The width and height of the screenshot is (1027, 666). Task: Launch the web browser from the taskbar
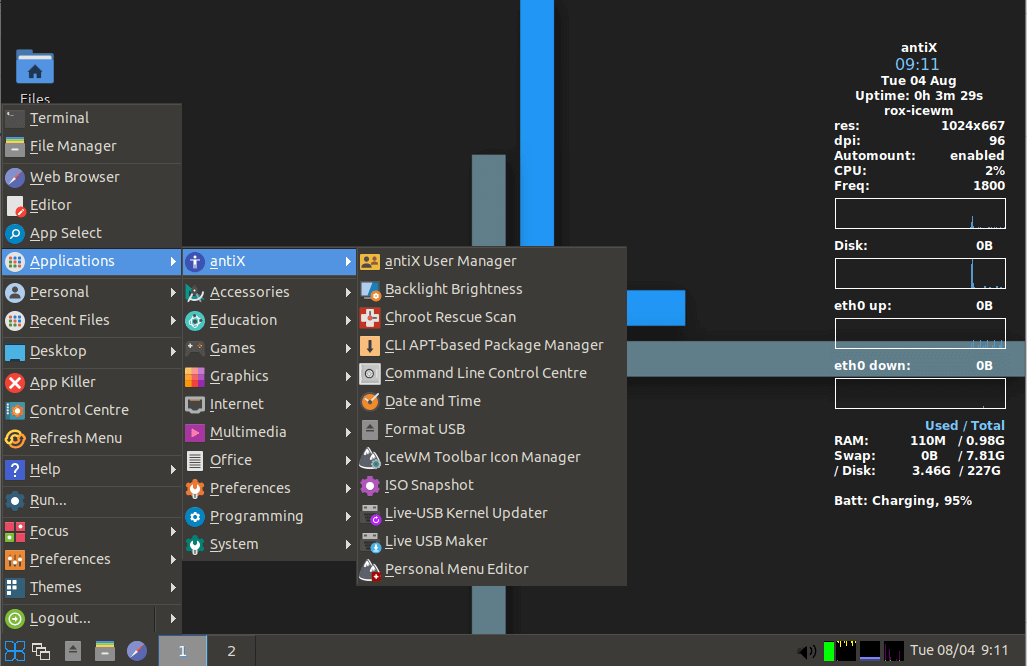coord(135,650)
